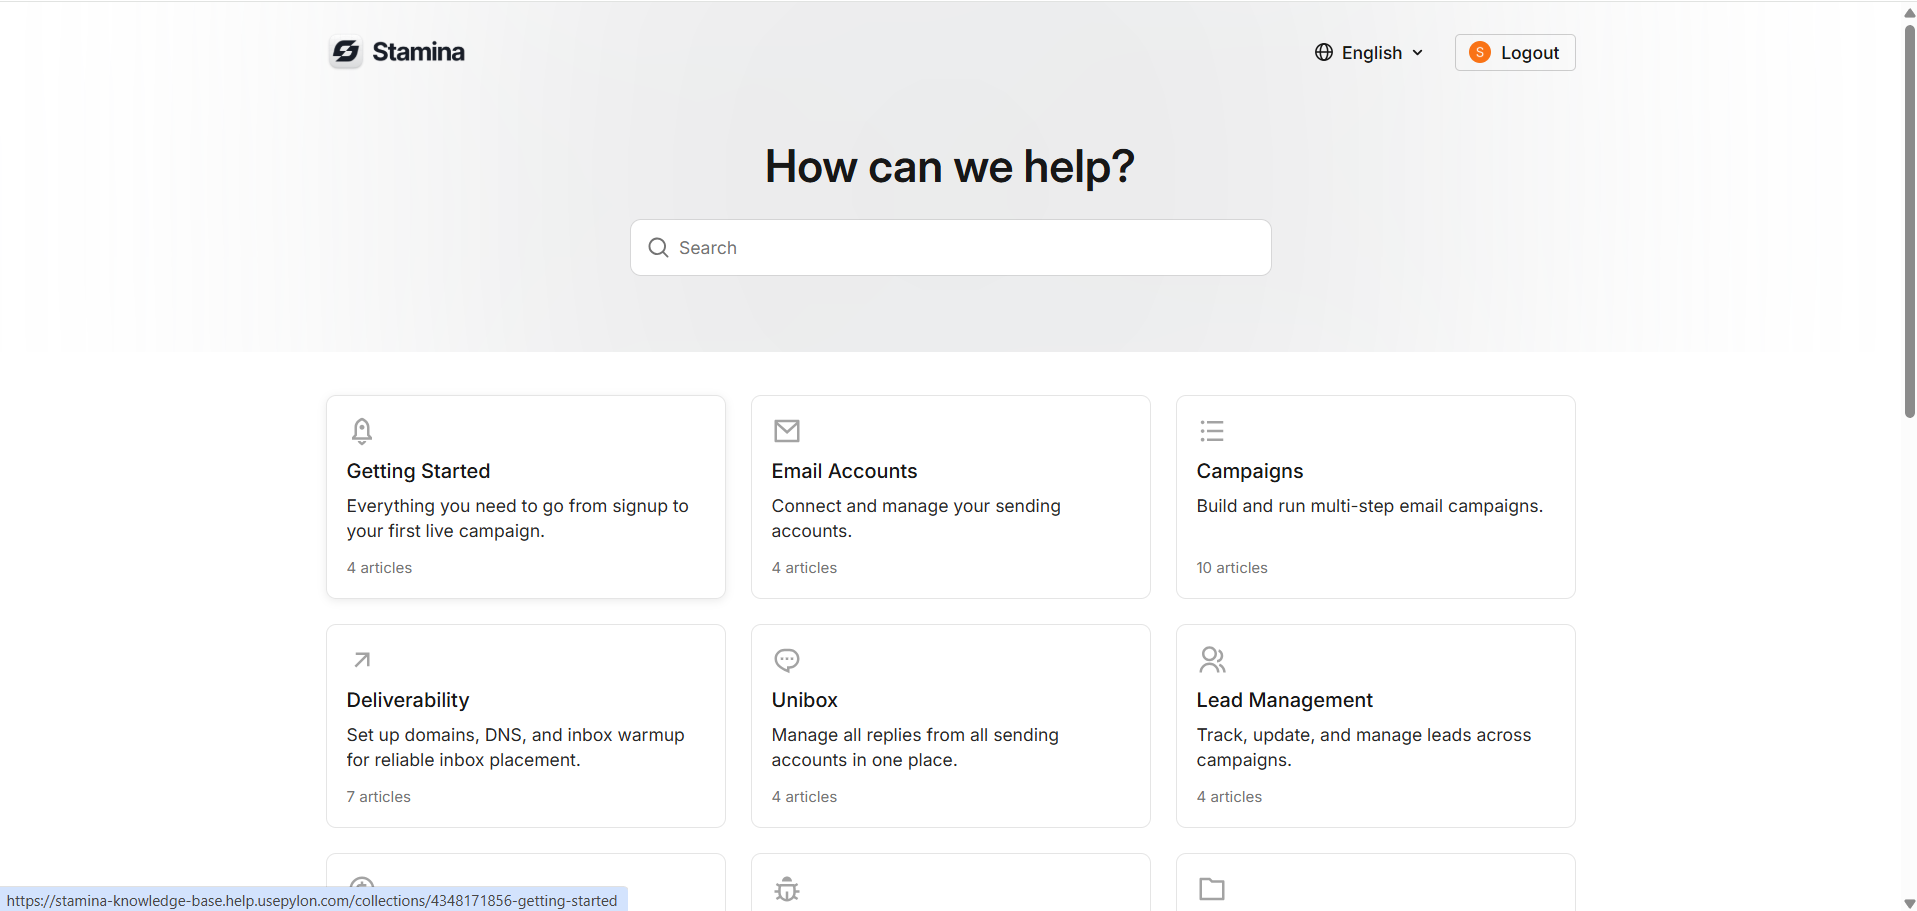Open the Lead Management collection
The height and width of the screenshot is (911, 1917).
pyautogui.click(x=1376, y=726)
